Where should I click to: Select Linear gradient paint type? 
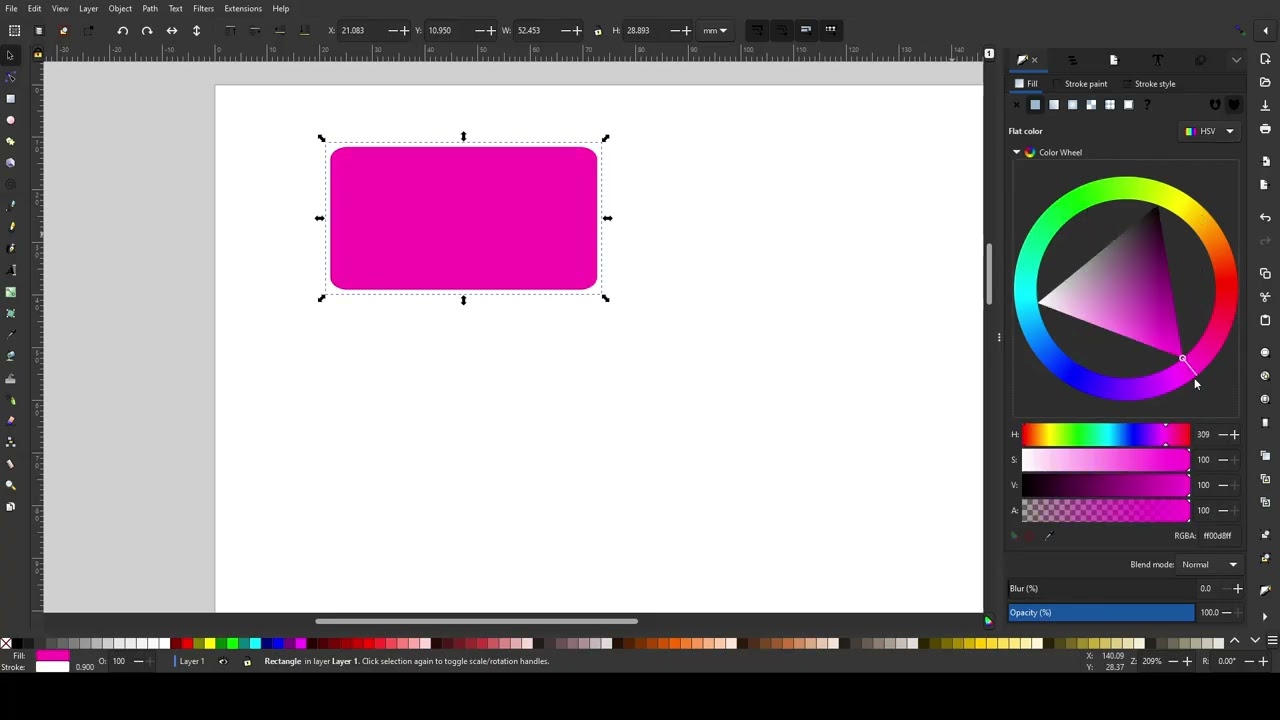click(1054, 105)
